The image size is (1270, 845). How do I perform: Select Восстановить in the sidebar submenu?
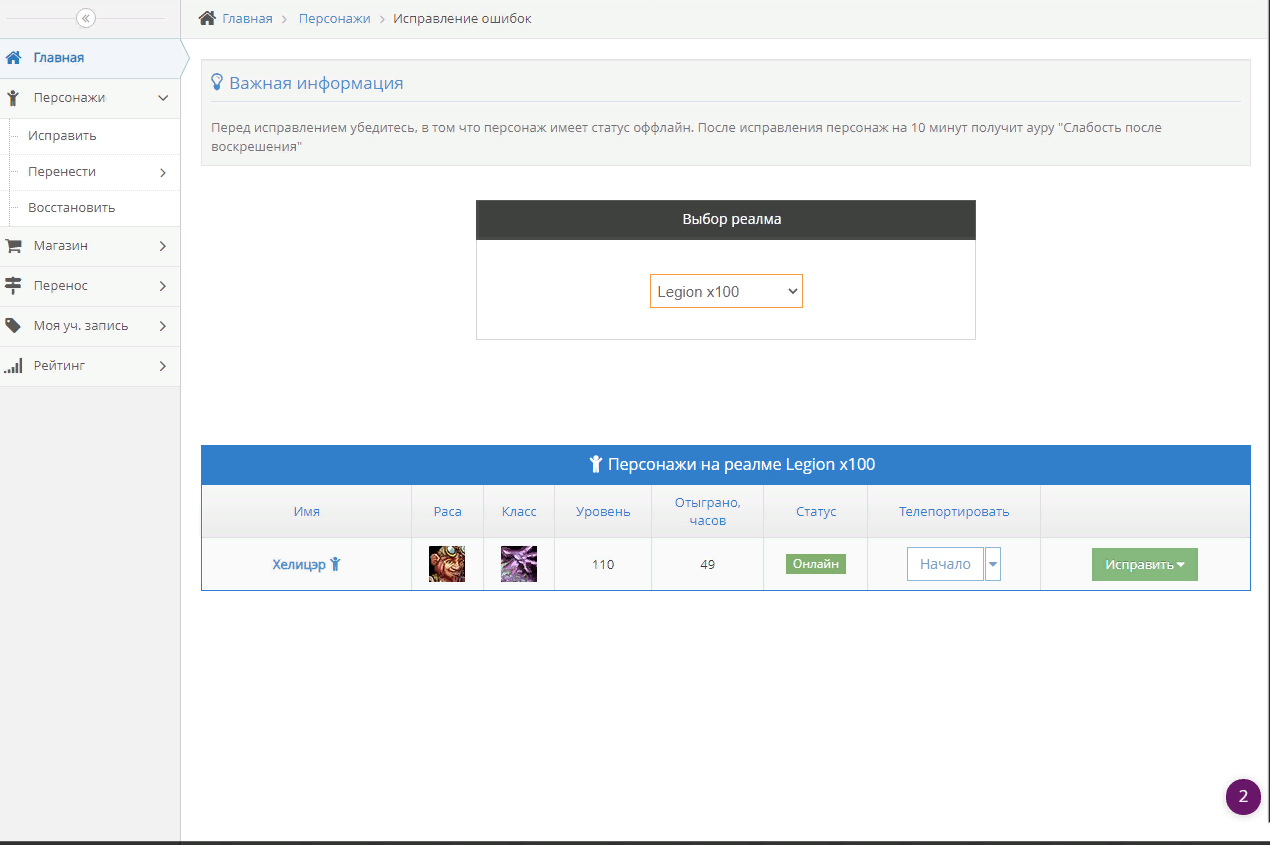[71, 208]
